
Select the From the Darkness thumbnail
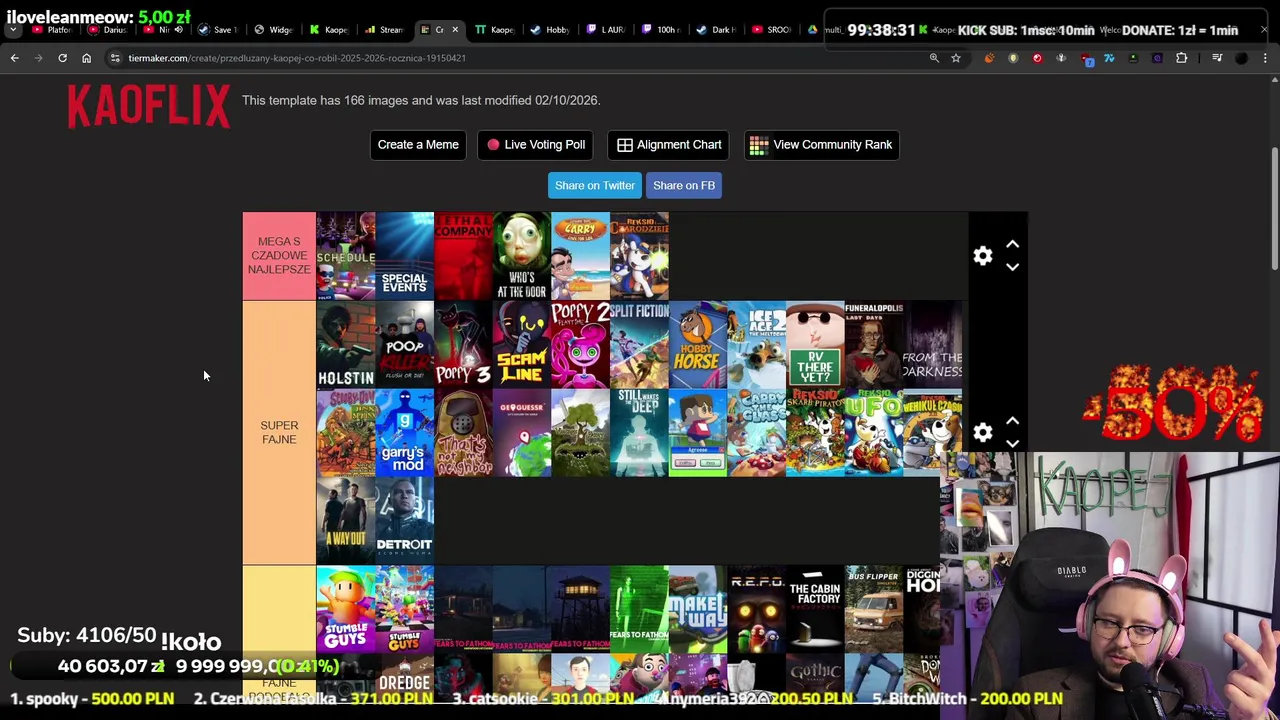(932, 345)
